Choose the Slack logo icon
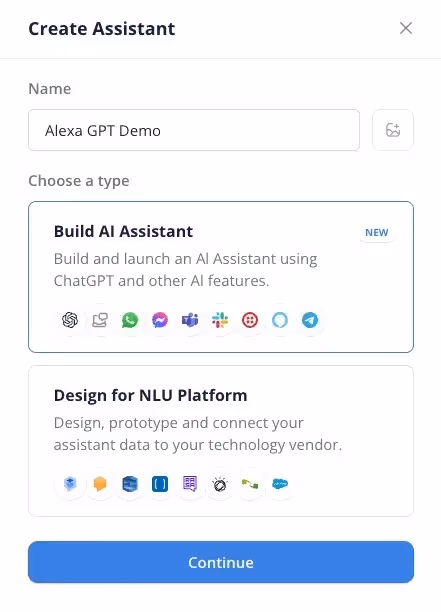Viewport: 441px width, 612px height. point(220,320)
